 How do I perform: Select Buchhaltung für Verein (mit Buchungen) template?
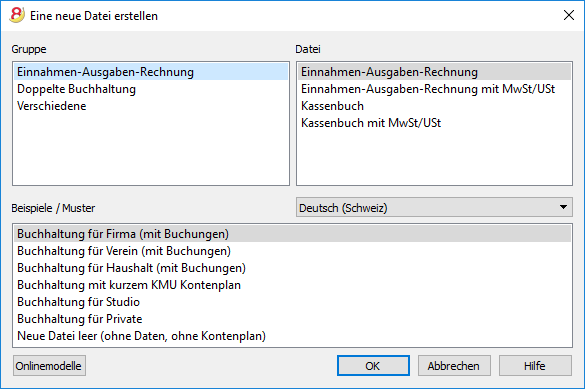292,251
